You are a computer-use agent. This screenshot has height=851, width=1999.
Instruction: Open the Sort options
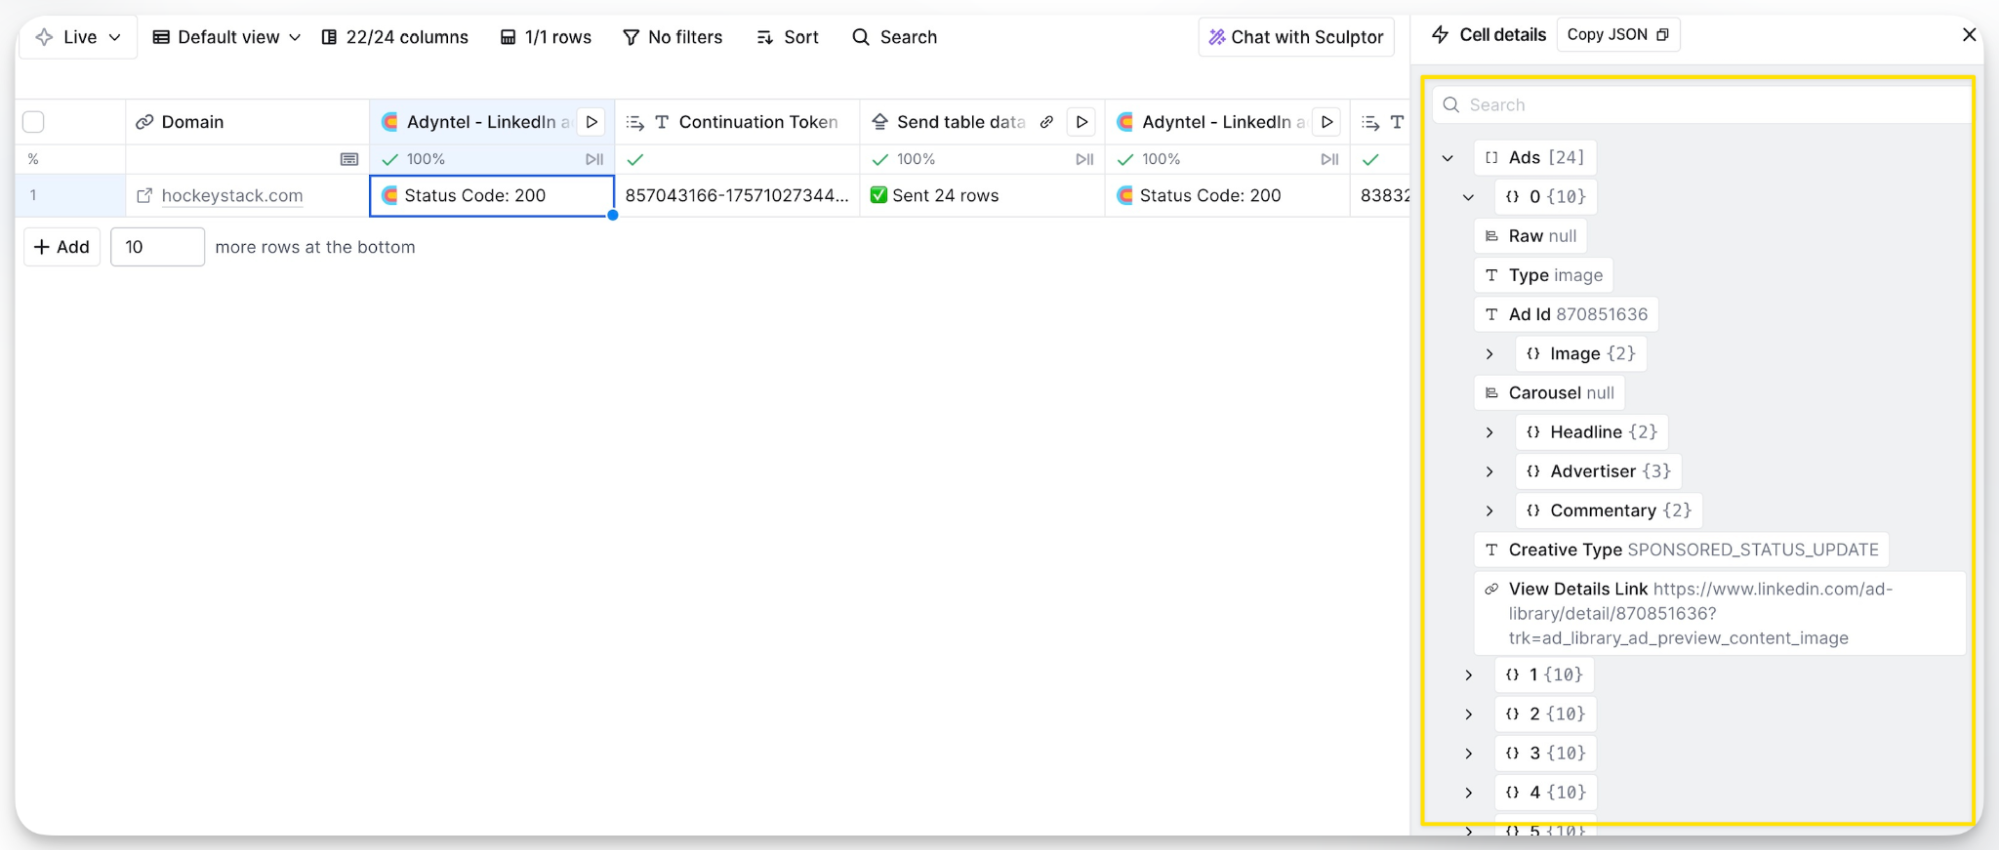pyautogui.click(x=788, y=37)
